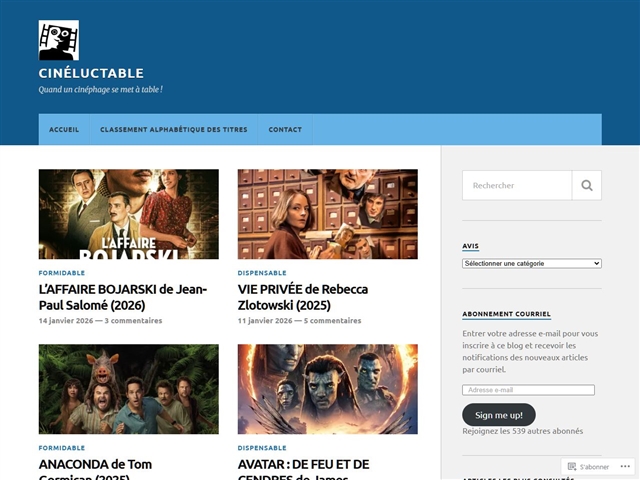The width and height of the screenshot is (640, 480).
Task: Click Rejoignez les 539 autres abonnés text
Action: [522, 431]
